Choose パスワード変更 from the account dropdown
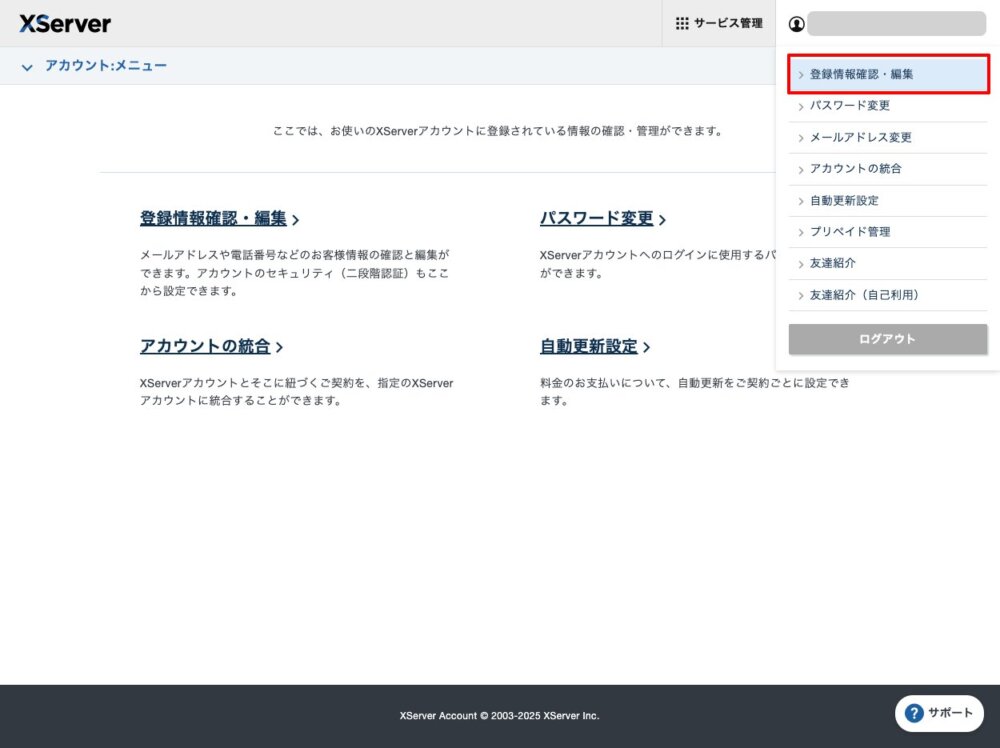 coord(849,105)
